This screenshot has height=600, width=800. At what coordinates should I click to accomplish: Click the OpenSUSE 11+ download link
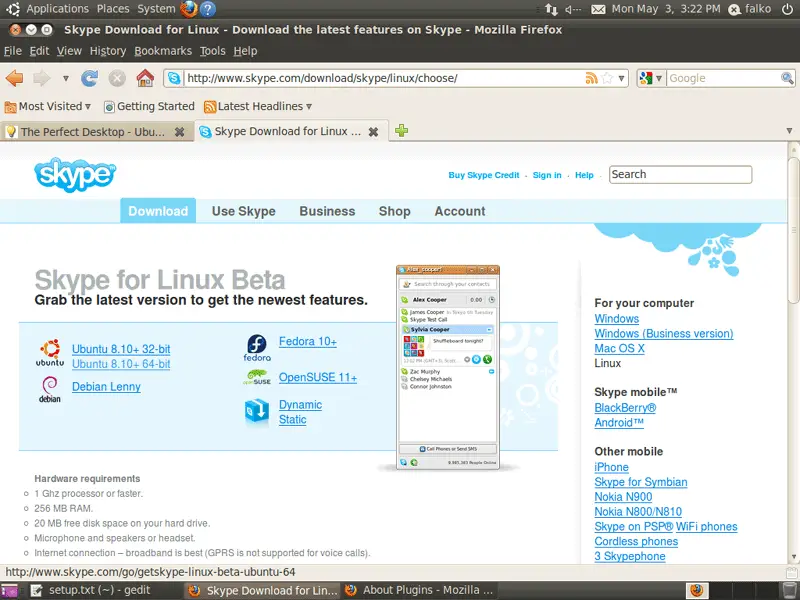[x=318, y=378]
